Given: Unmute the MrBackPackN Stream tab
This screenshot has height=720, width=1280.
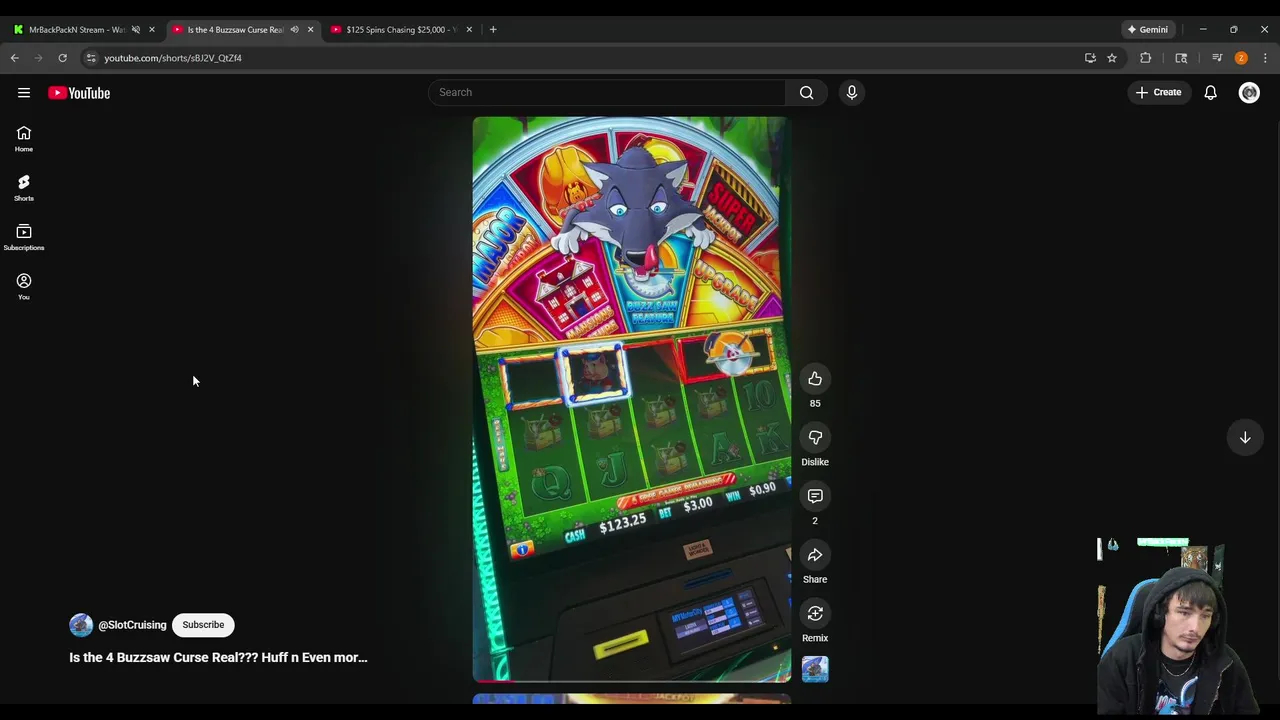Looking at the screenshot, I should pos(136,30).
